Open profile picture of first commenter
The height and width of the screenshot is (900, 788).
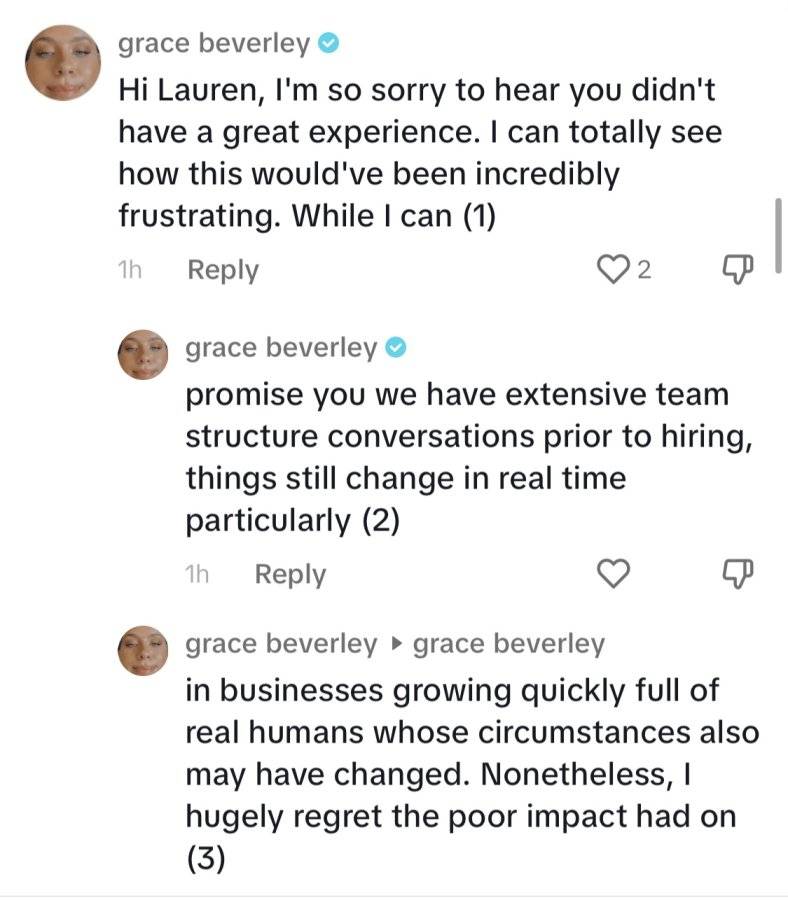point(63,62)
